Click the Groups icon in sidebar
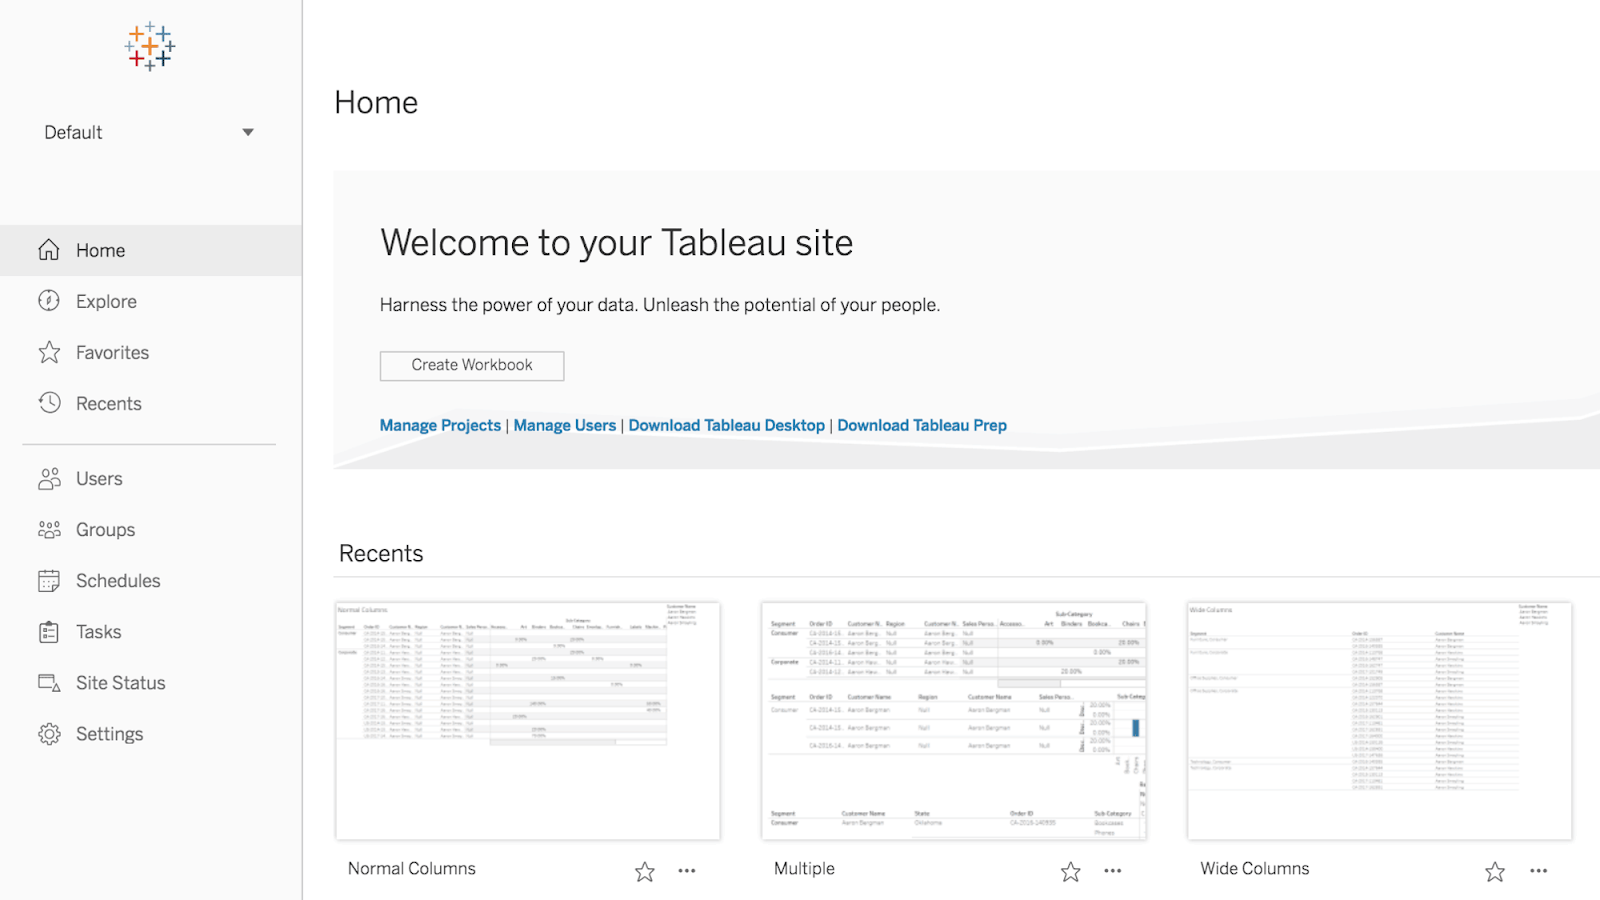The width and height of the screenshot is (1600, 900). click(49, 530)
